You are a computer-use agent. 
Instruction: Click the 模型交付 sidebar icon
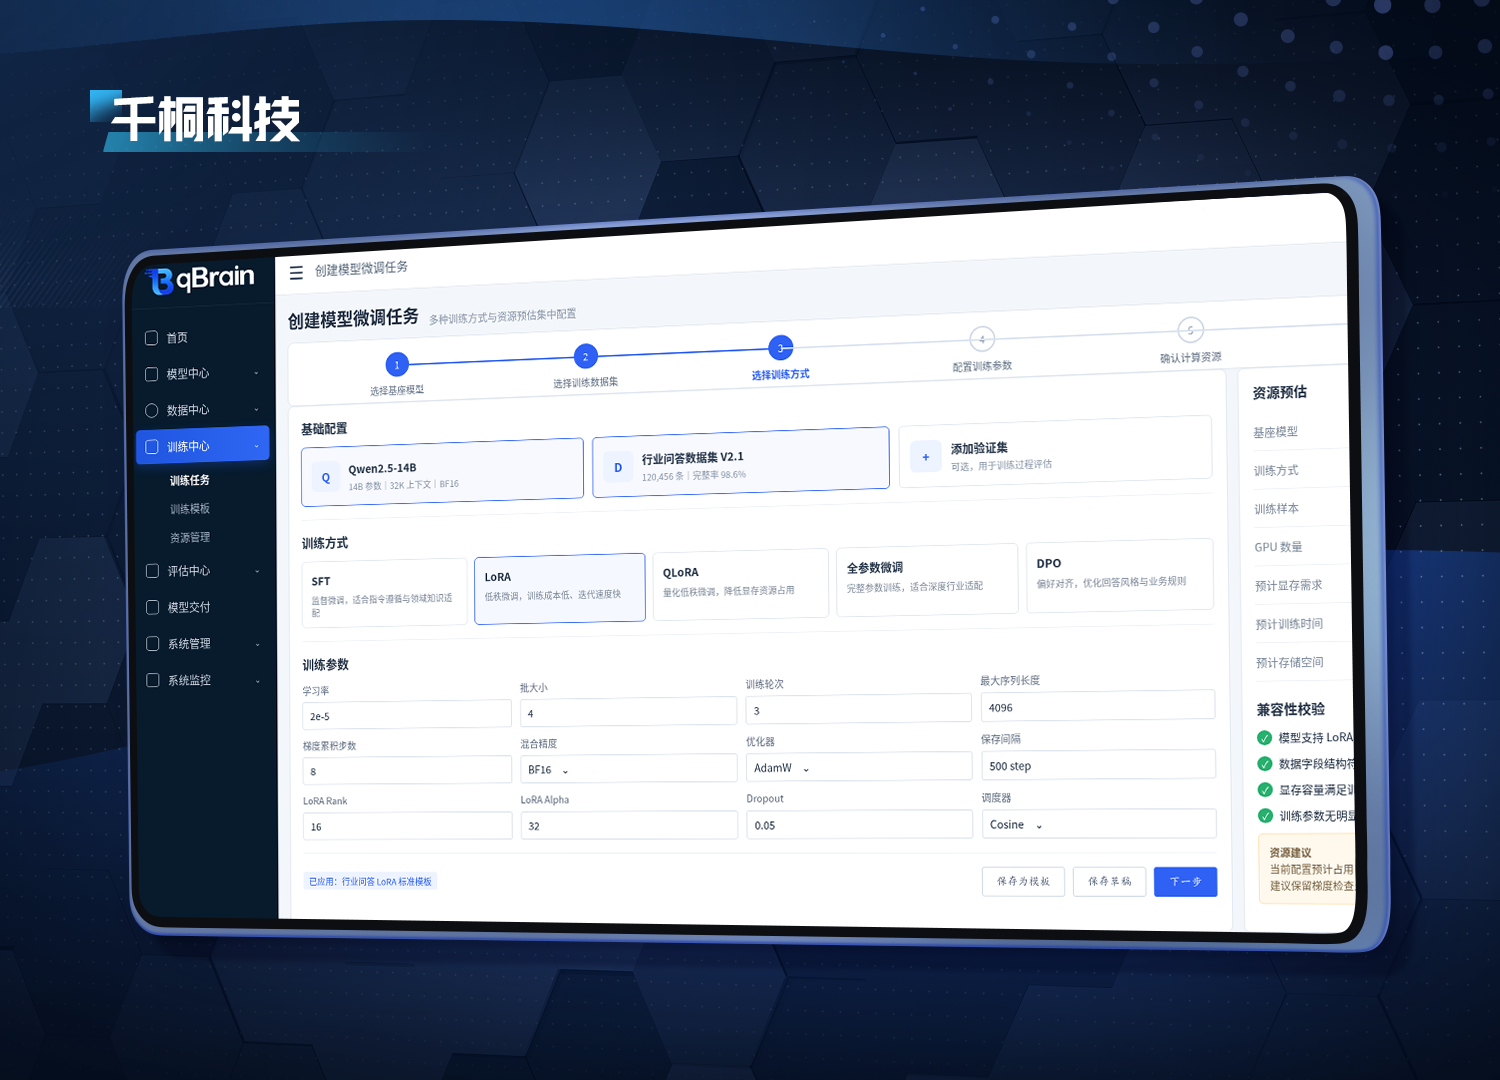(x=153, y=607)
